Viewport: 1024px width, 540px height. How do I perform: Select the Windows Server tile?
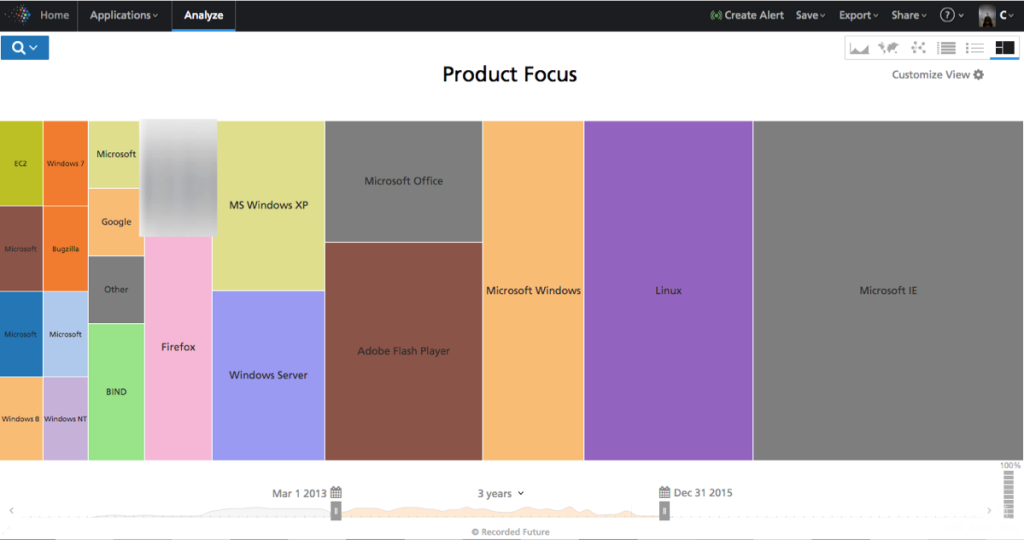268,375
